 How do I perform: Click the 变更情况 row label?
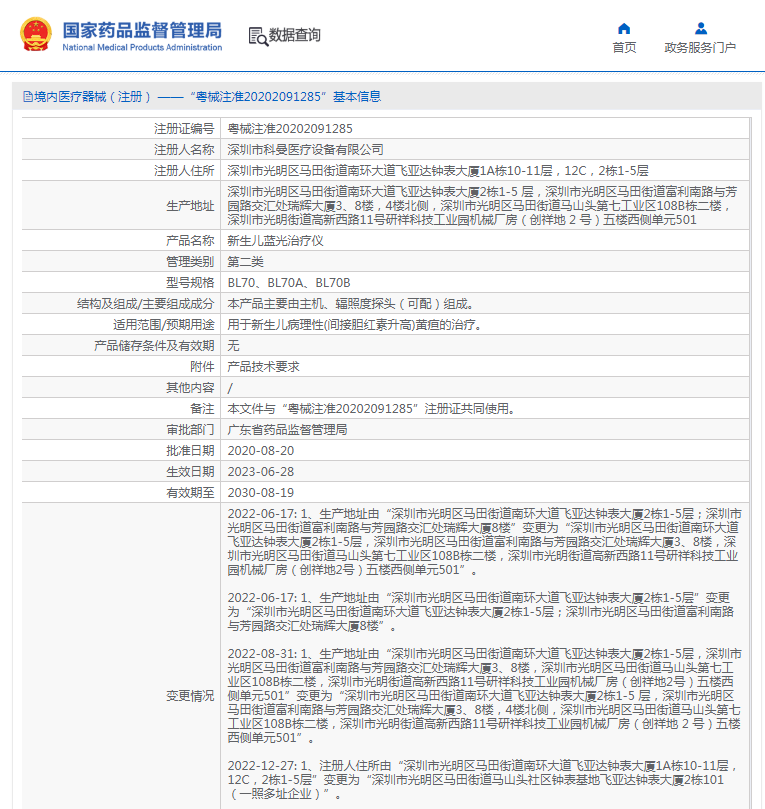190,696
